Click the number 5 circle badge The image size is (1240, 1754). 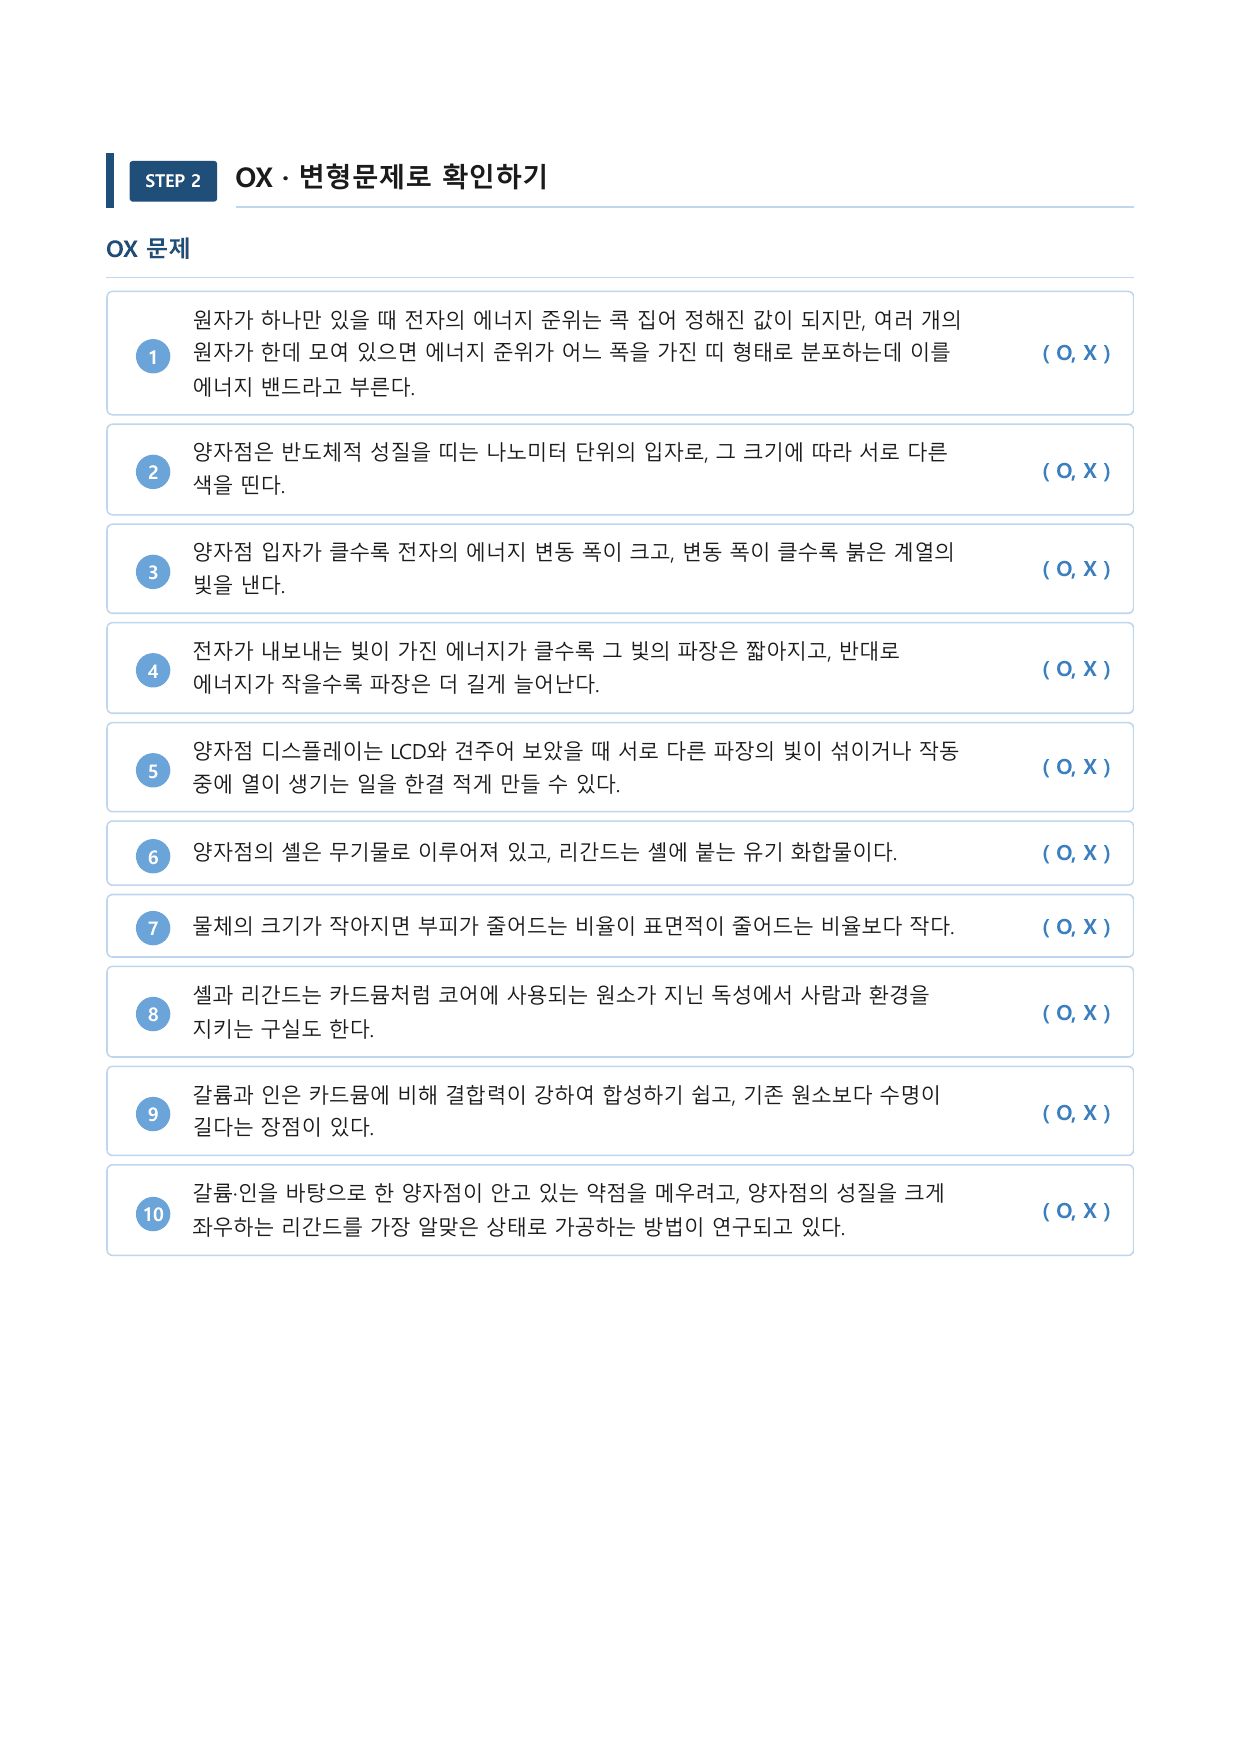click(153, 770)
